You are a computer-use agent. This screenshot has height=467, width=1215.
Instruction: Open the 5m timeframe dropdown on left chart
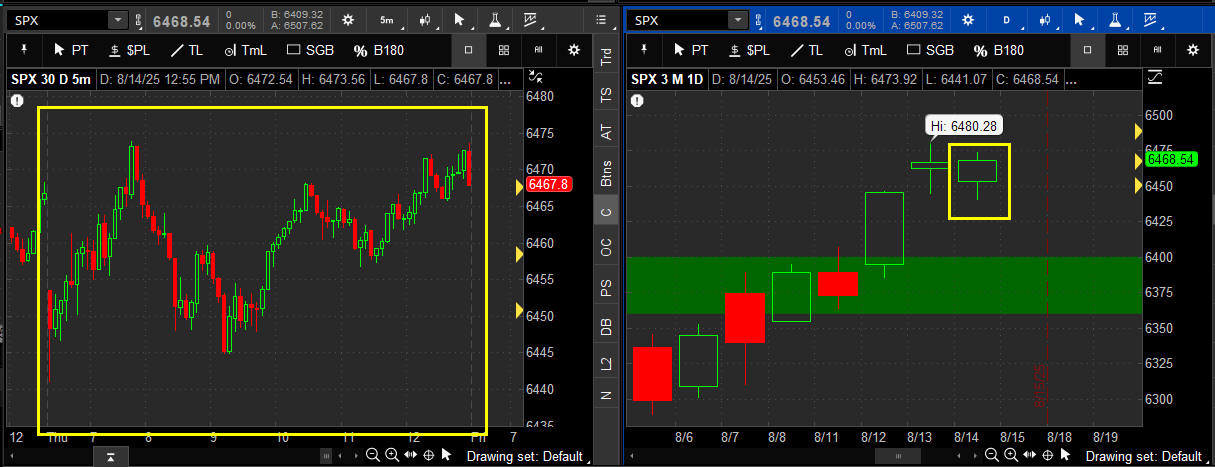pyautogui.click(x=386, y=19)
